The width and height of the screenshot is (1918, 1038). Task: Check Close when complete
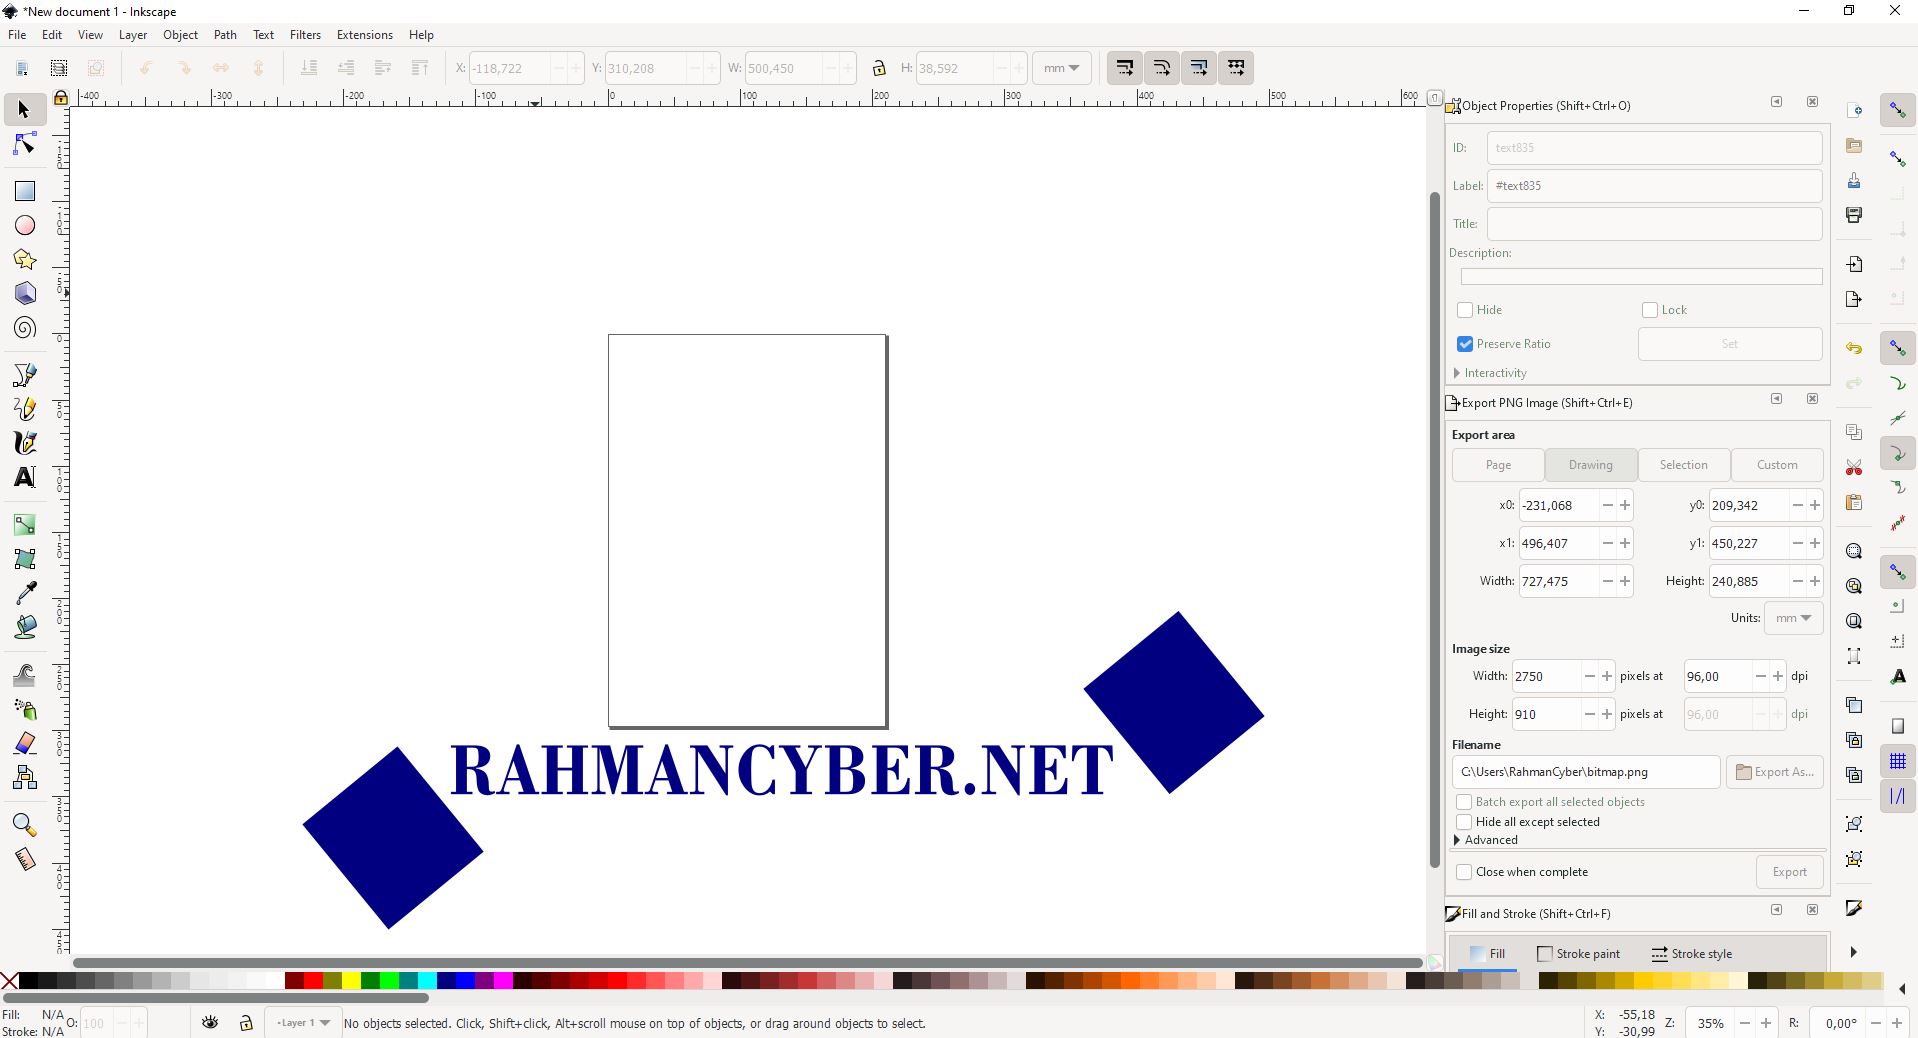1464,872
